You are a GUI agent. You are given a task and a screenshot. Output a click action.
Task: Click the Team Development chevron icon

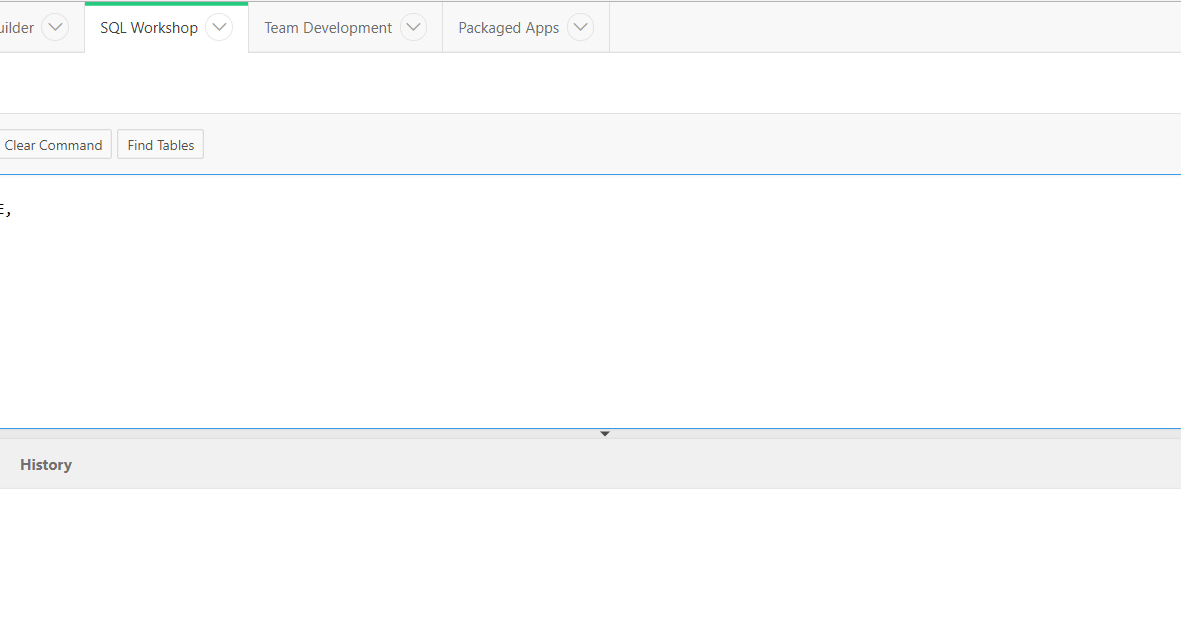point(413,27)
